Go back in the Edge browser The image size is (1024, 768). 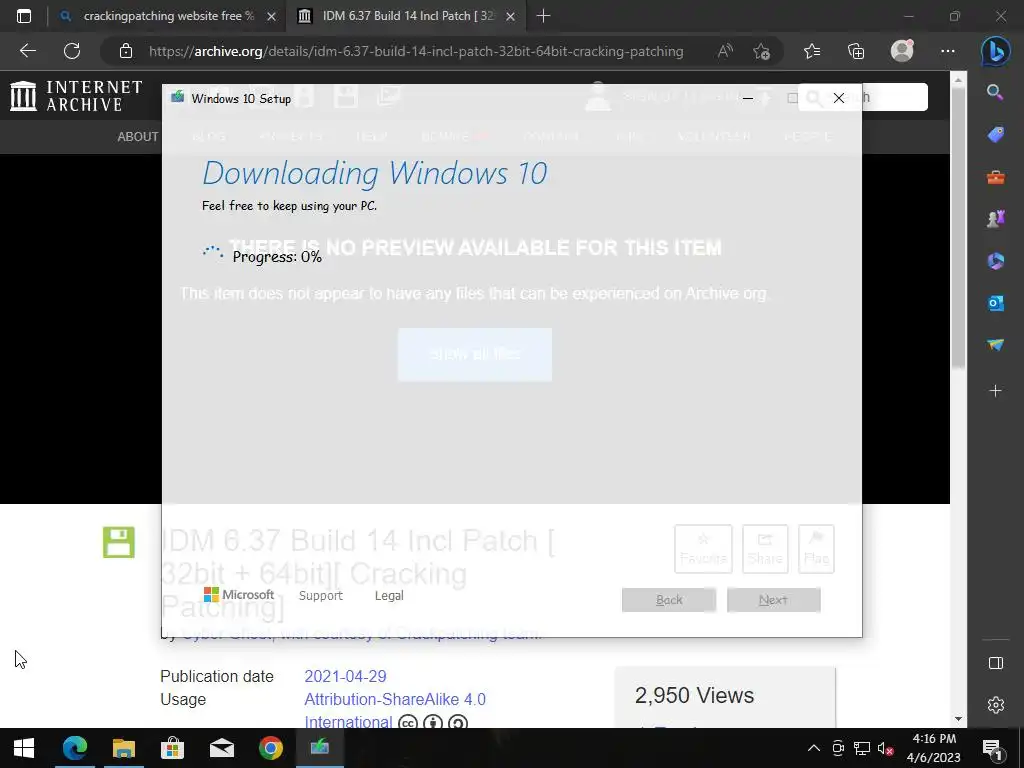pyautogui.click(x=27, y=51)
